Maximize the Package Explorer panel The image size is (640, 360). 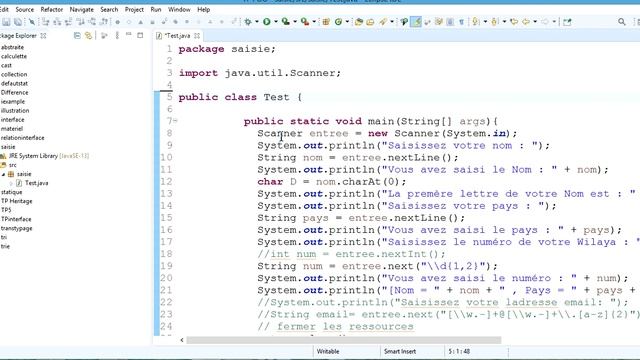pos(140,36)
